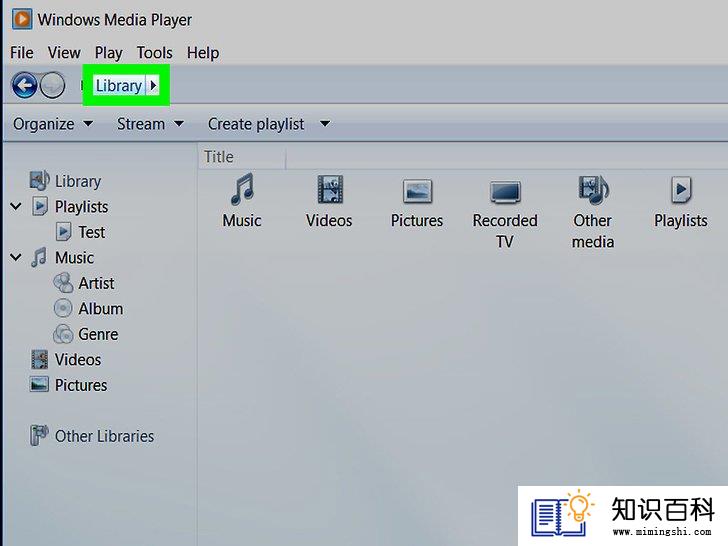Select Other Libraries in the sidebar
Image resolution: width=728 pixels, height=546 pixels.
(x=104, y=436)
